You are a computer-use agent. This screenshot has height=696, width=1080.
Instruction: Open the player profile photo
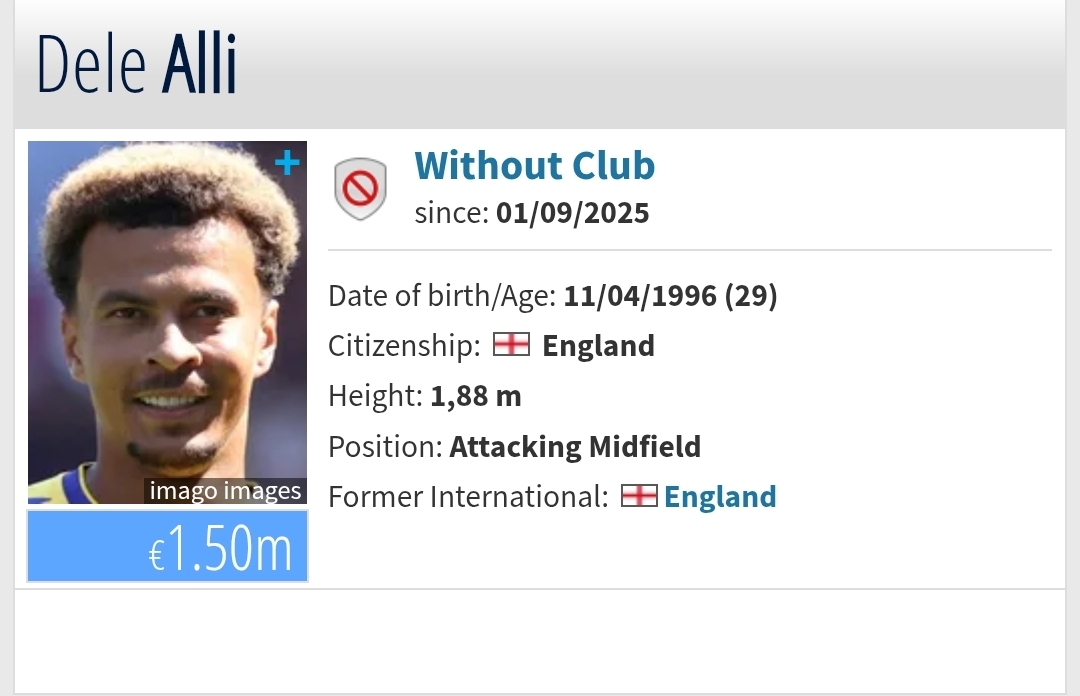167,320
